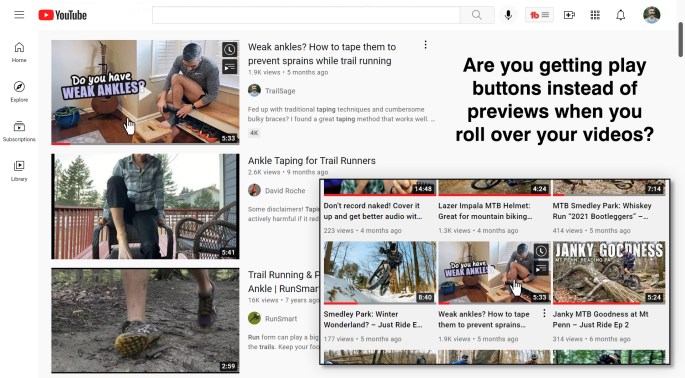Open more options on inset Weak ankles
This screenshot has height=378, width=685.
point(544,313)
